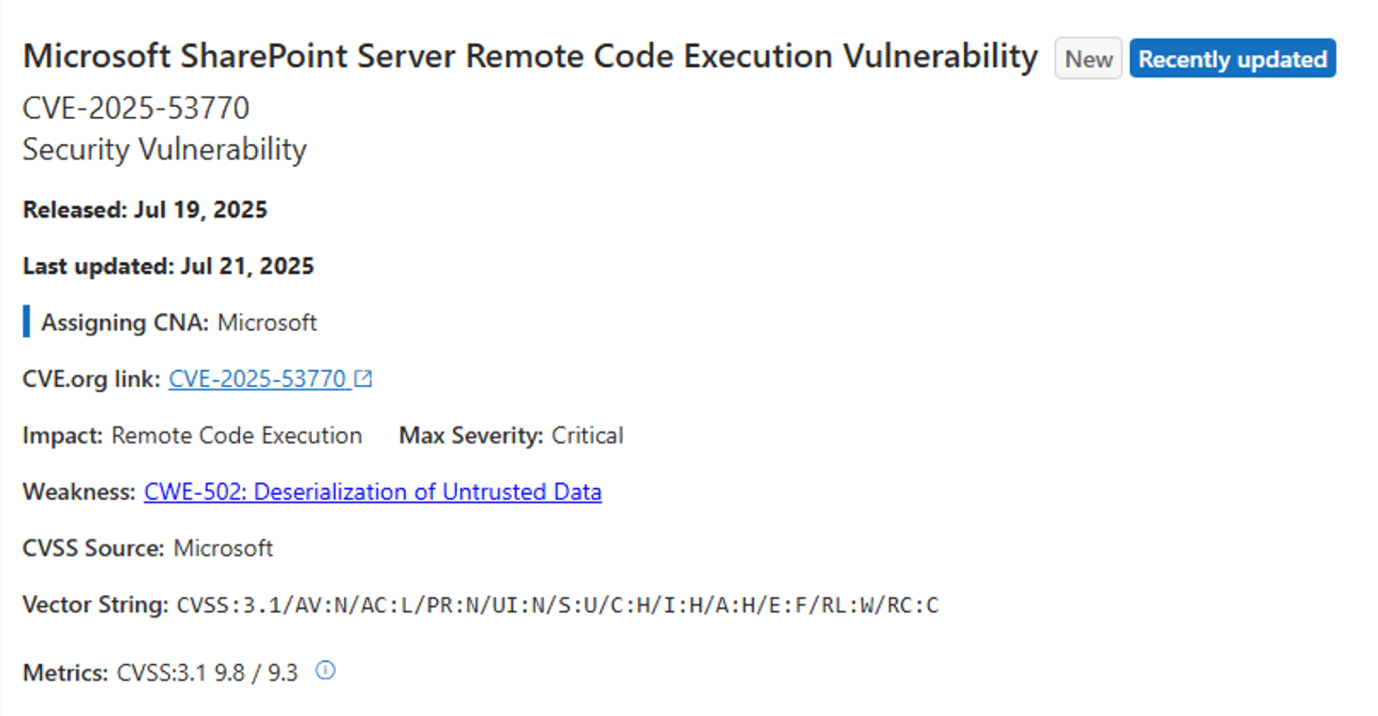Click the "Weakness:" label
This screenshot has height=716, width=1378.
(79, 492)
